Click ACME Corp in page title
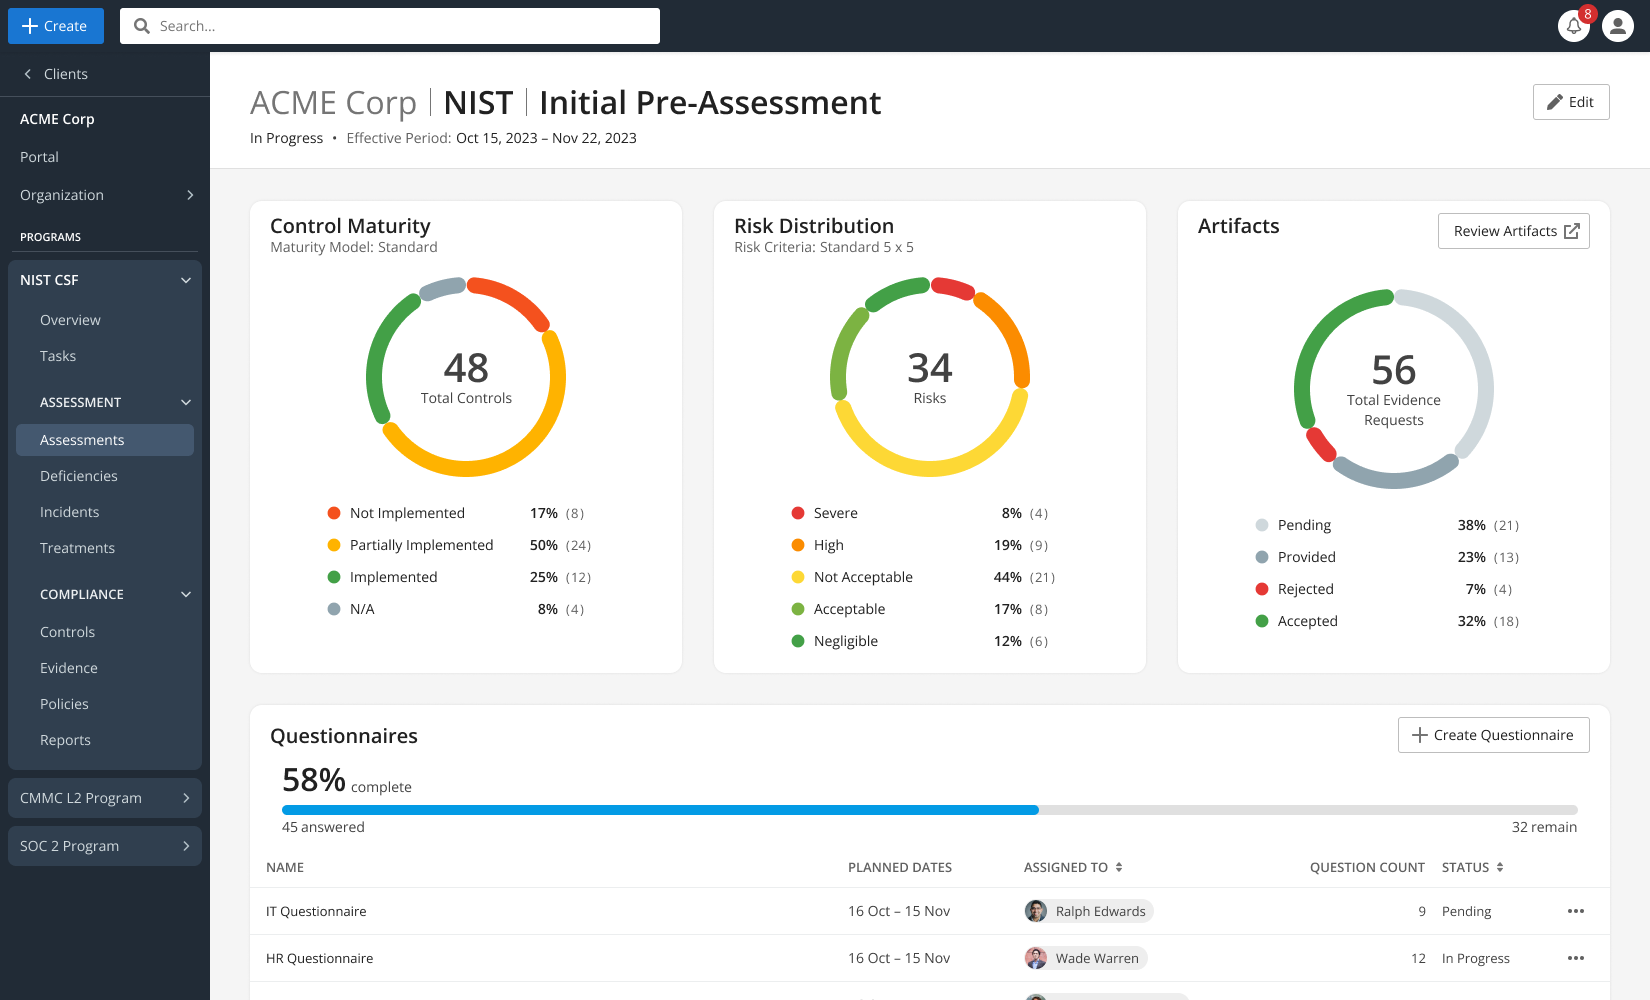The height and width of the screenshot is (1000, 1650). tap(333, 102)
